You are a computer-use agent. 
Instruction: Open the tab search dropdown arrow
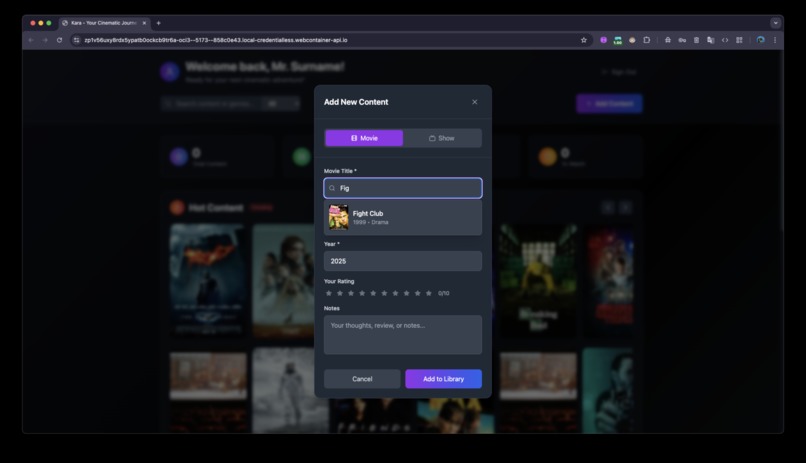point(776,23)
